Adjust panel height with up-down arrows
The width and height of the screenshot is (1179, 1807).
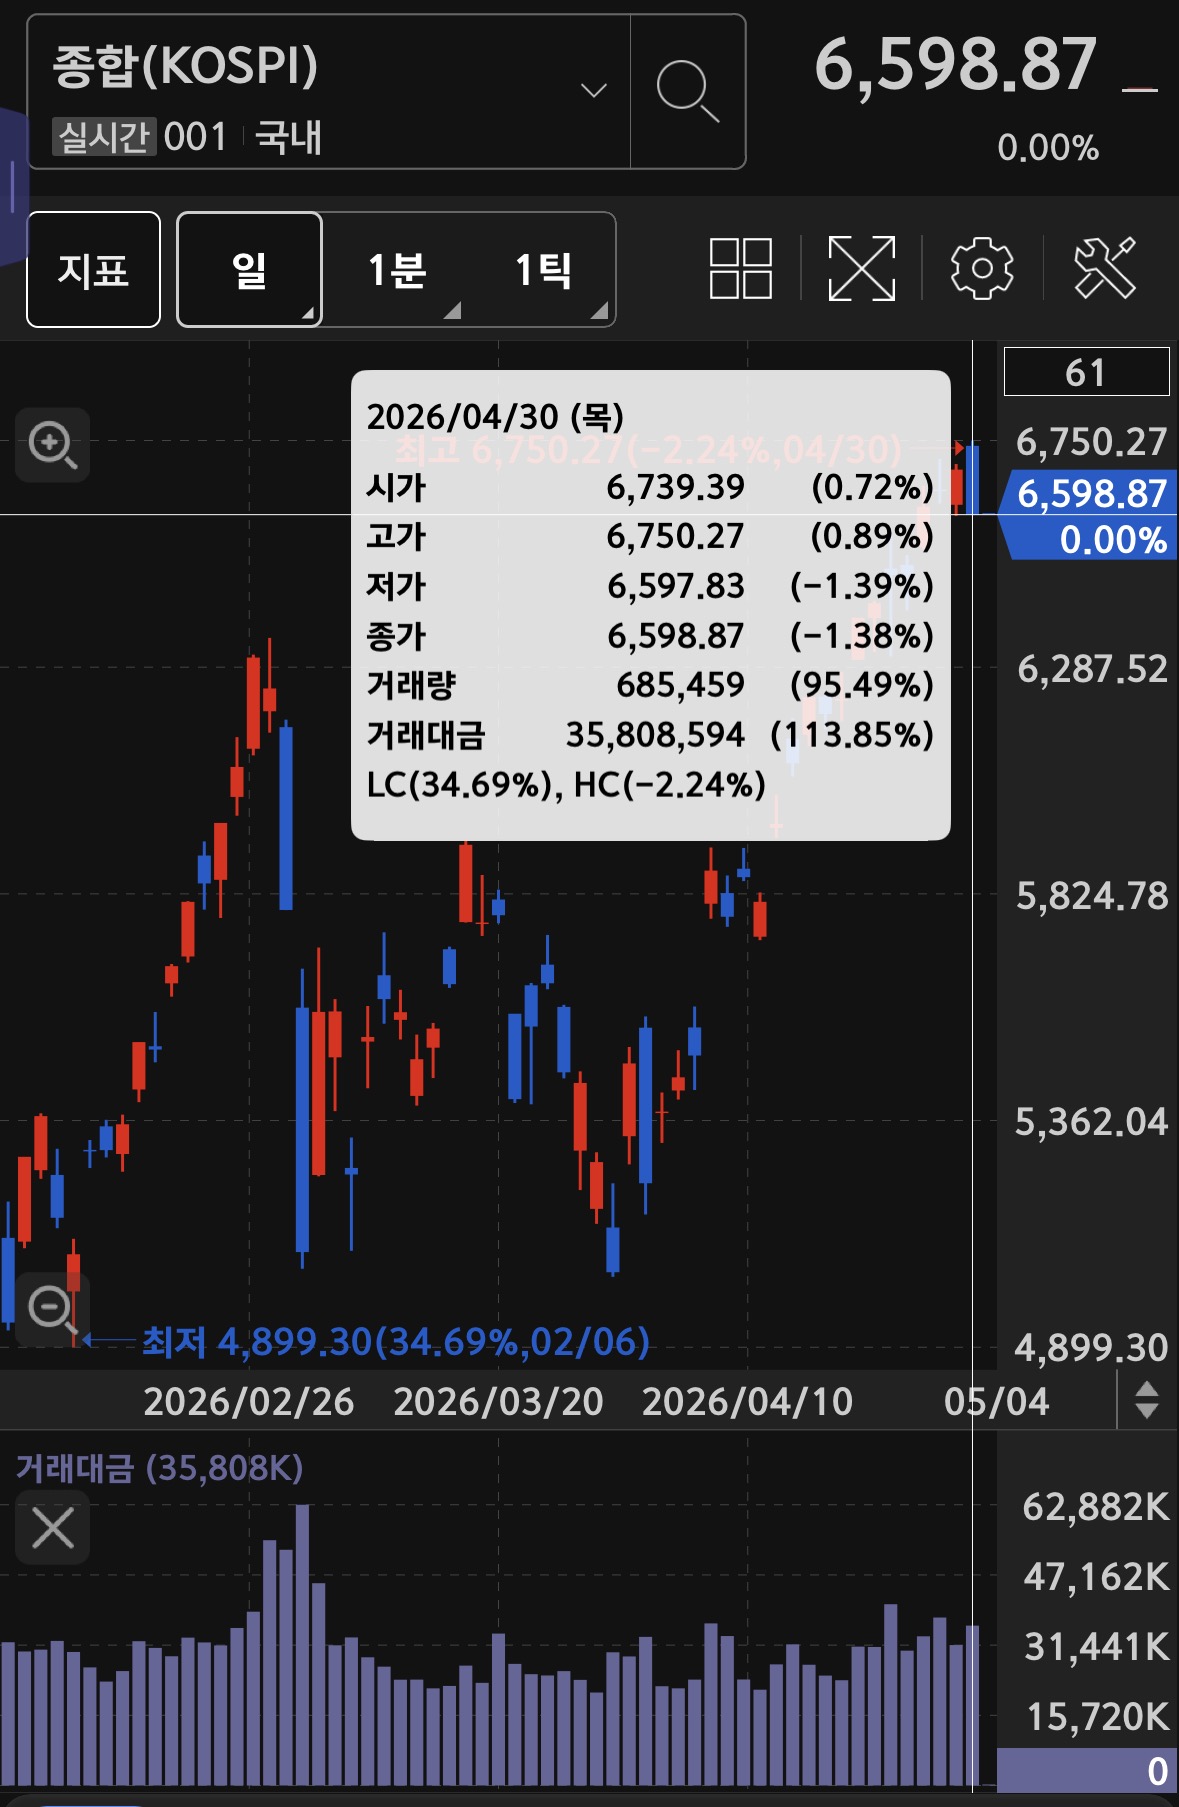pos(1147,1400)
